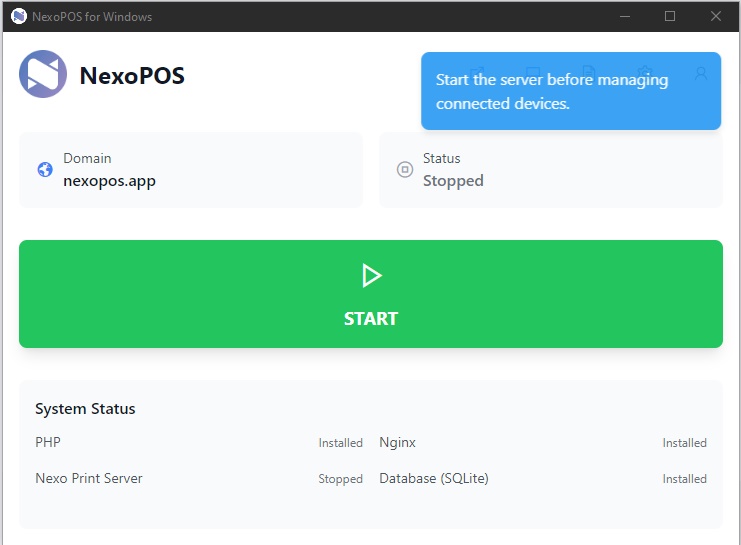Click the 'Status' label in the card

click(x=441, y=158)
